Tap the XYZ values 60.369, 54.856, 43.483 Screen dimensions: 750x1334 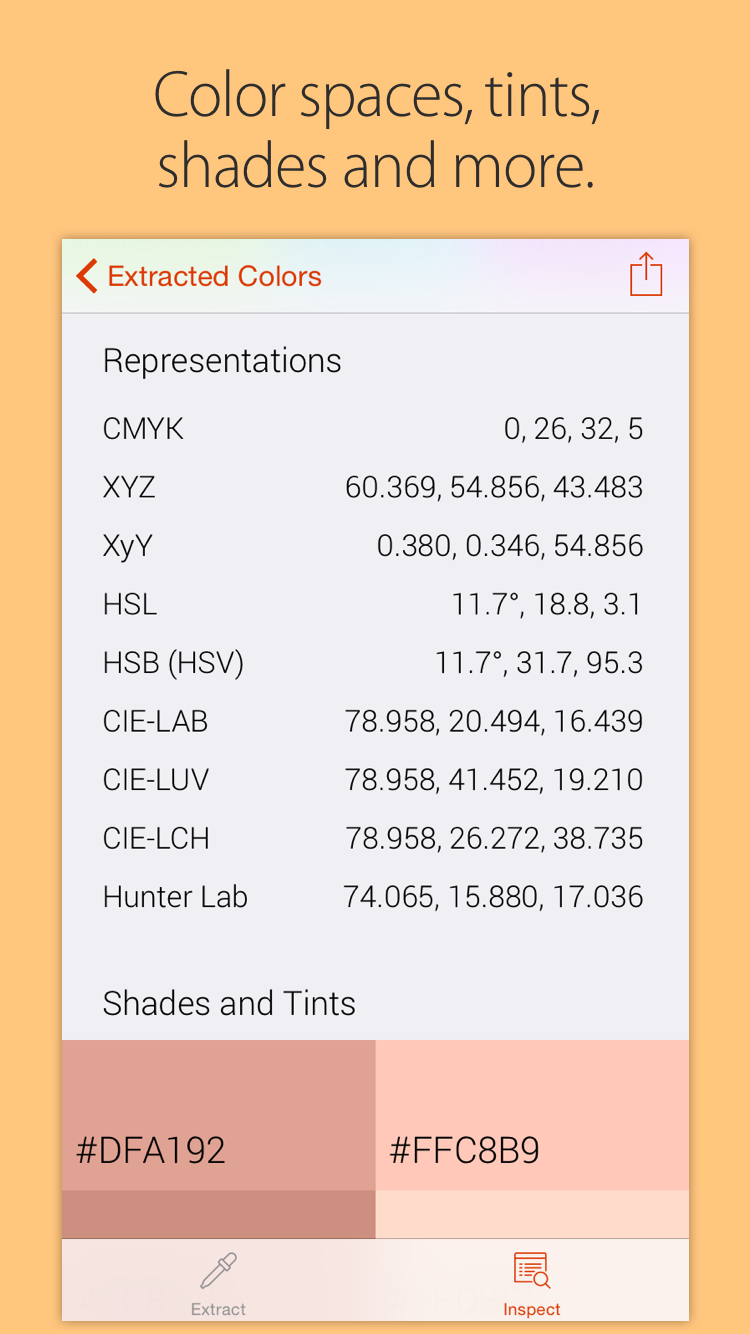tap(494, 488)
